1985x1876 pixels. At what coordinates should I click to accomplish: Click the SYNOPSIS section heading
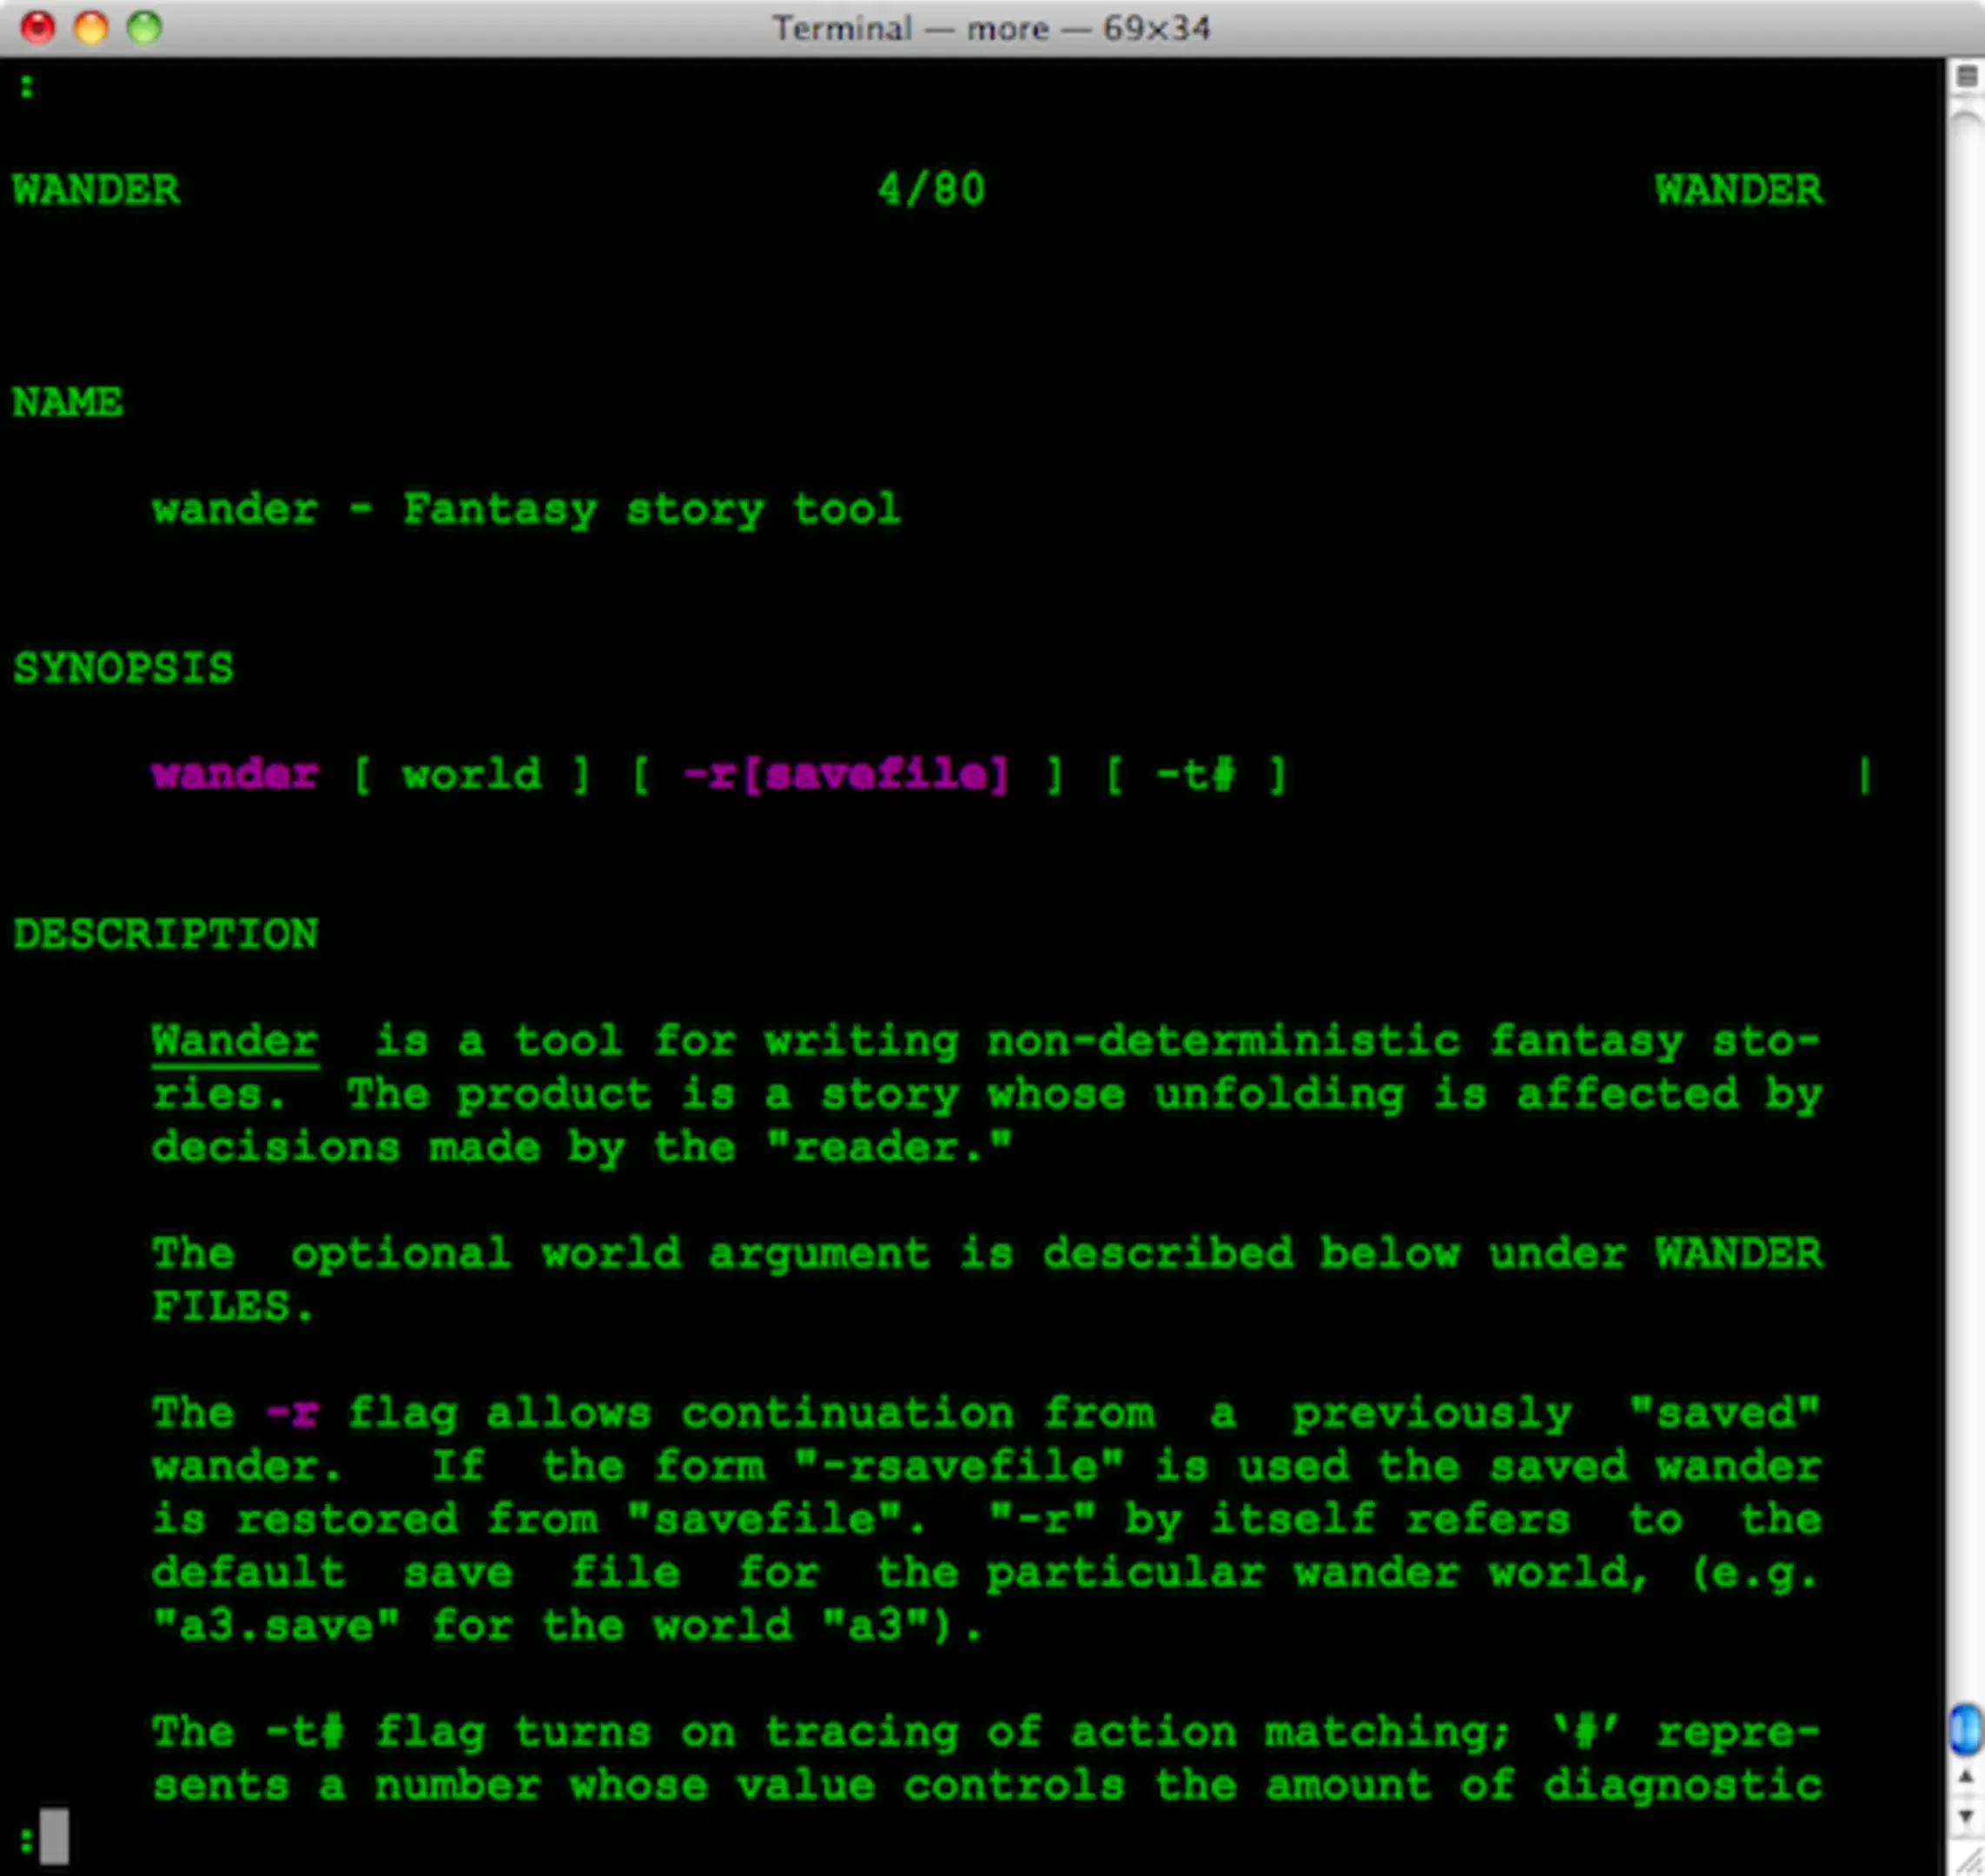tap(123, 668)
